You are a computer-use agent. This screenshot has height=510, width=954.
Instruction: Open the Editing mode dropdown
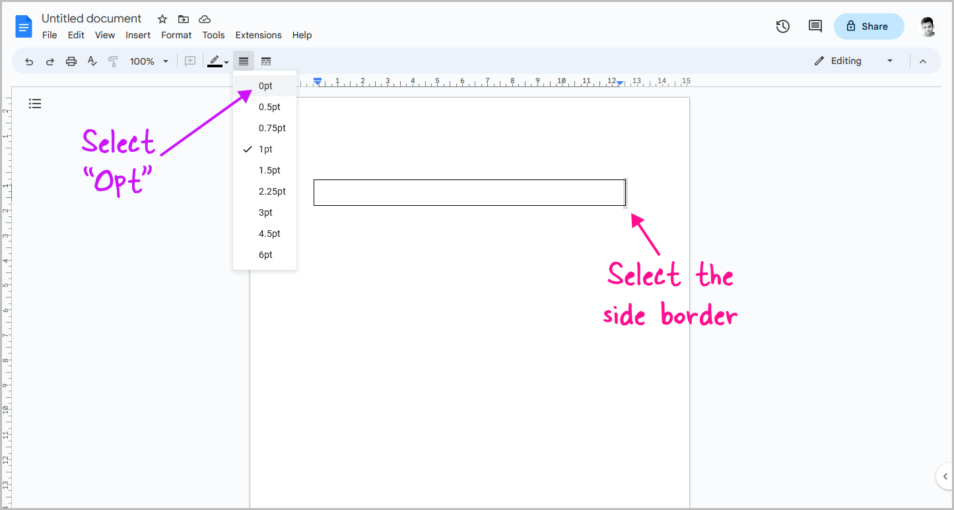tap(854, 61)
